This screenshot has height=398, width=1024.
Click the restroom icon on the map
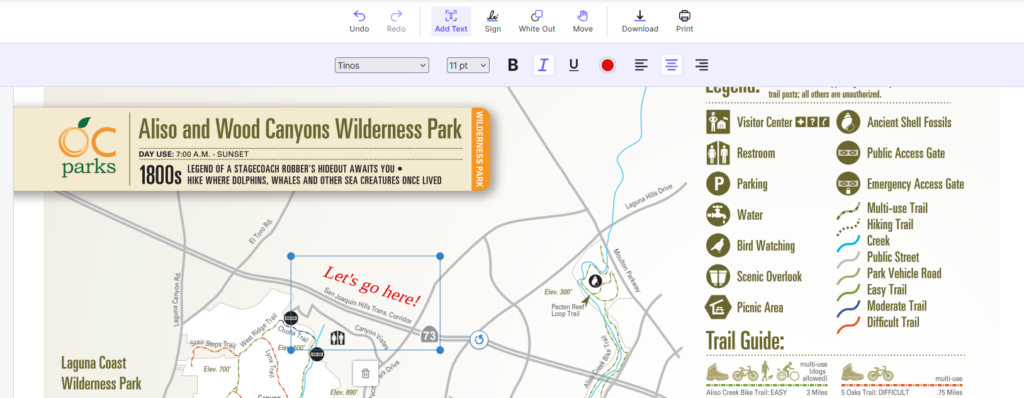[338, 338]
